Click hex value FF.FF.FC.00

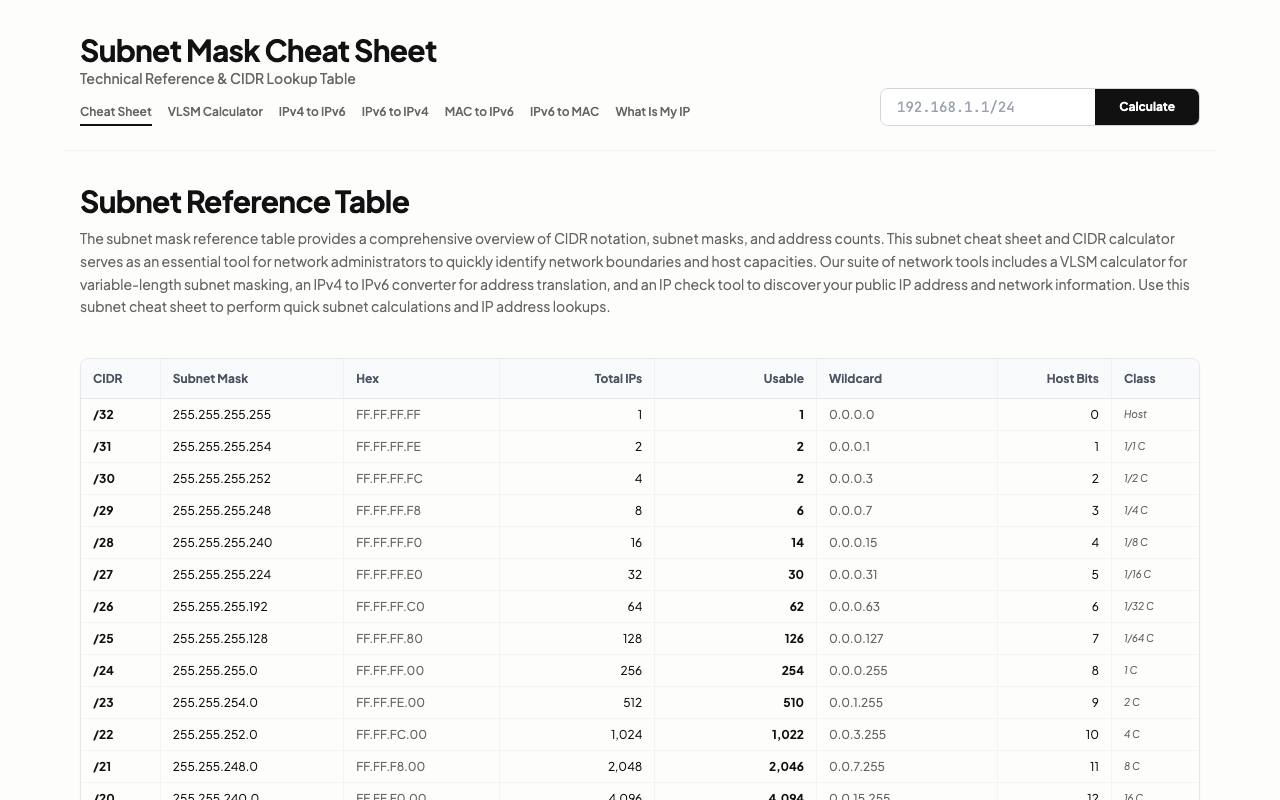(x=391, y=735)
